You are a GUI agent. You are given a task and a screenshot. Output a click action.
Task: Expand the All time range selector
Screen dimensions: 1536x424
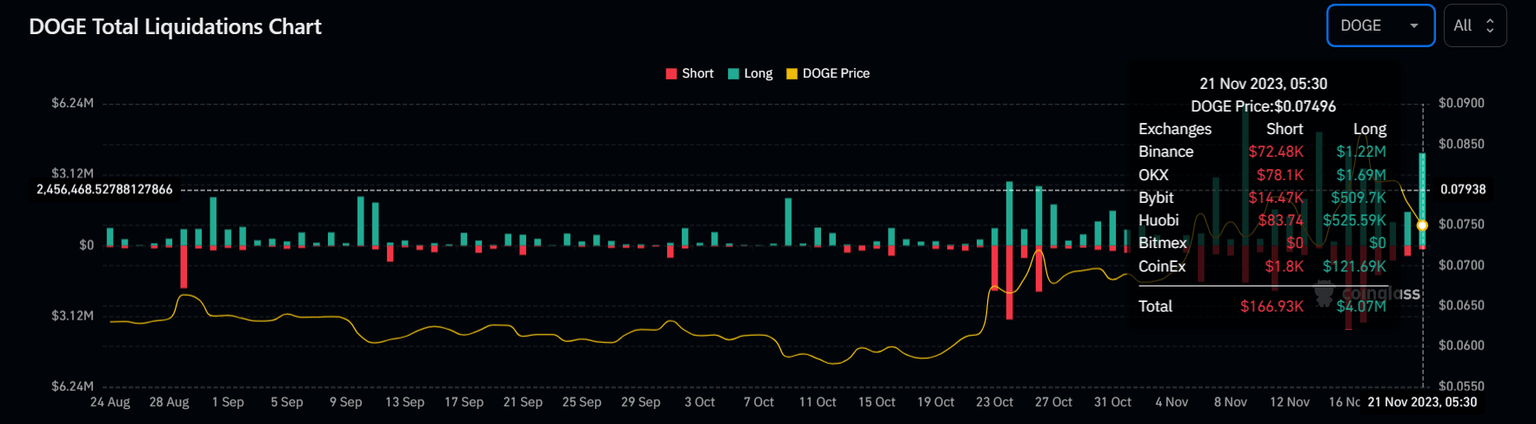[1474, 26]
